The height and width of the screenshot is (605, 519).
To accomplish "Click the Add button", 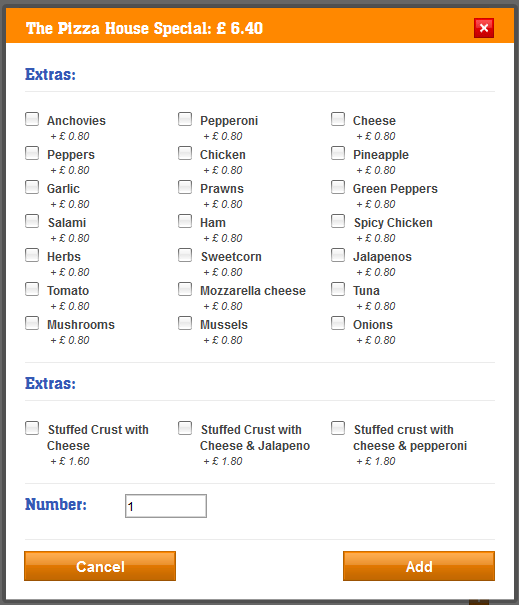I will (x=419, y=566).
